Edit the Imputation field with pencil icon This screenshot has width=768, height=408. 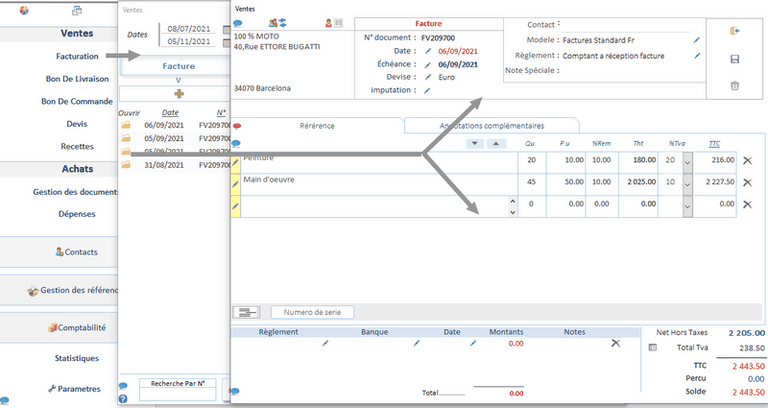coord(427,90)
